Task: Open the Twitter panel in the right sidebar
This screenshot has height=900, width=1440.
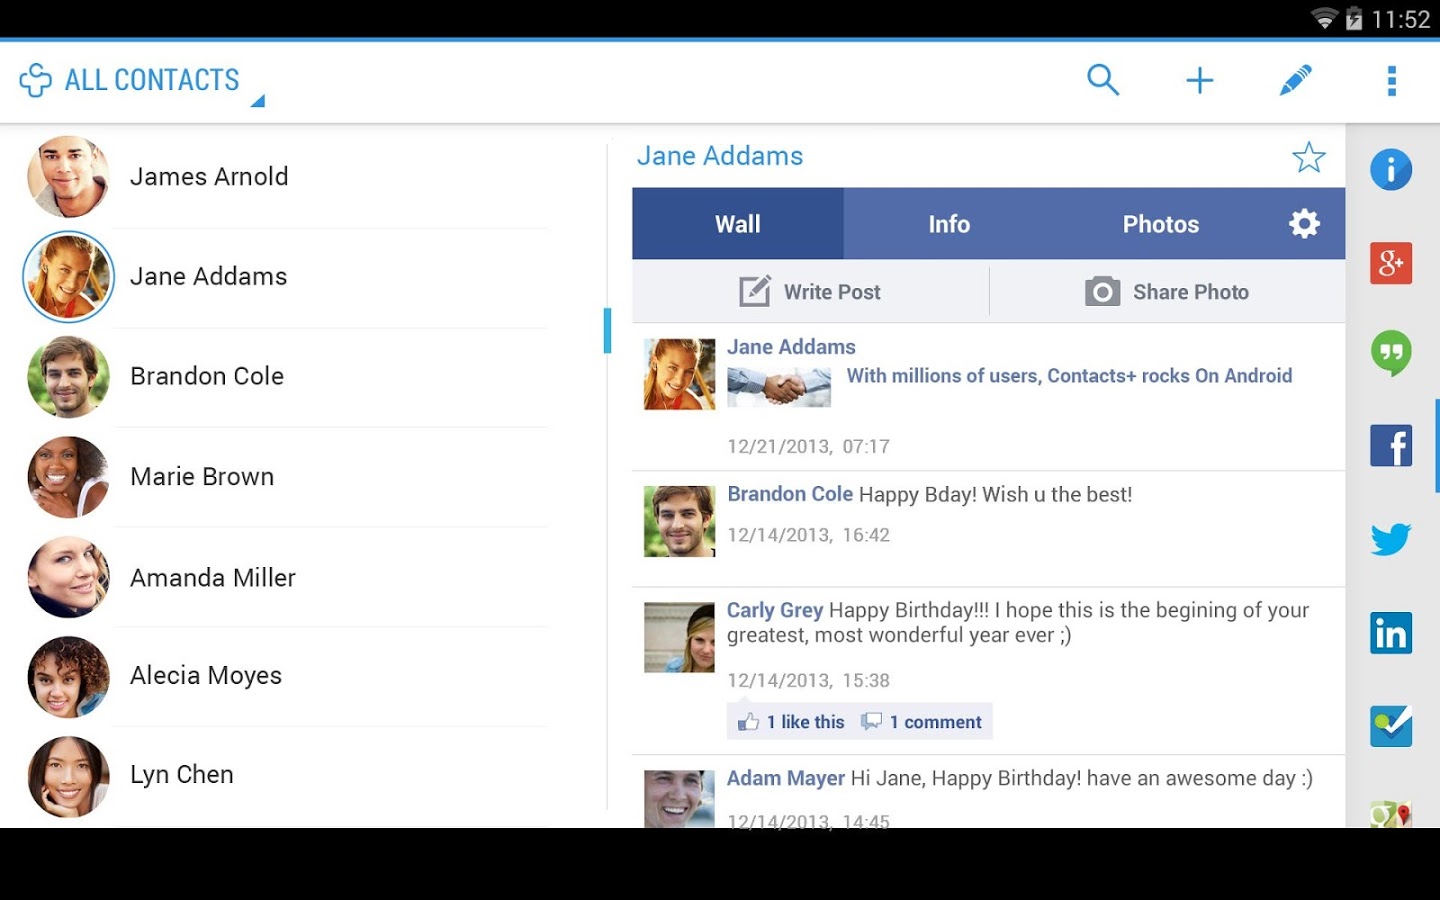Action: click(1391, 539)
